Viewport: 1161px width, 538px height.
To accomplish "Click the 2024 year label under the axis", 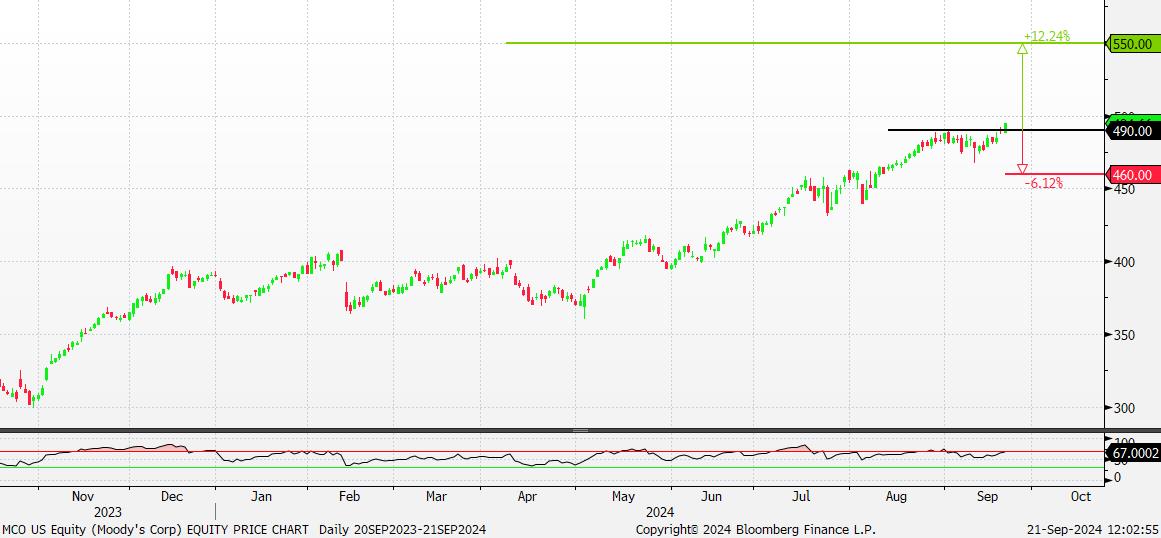I will pyautogui.click(x=660, y=512).
